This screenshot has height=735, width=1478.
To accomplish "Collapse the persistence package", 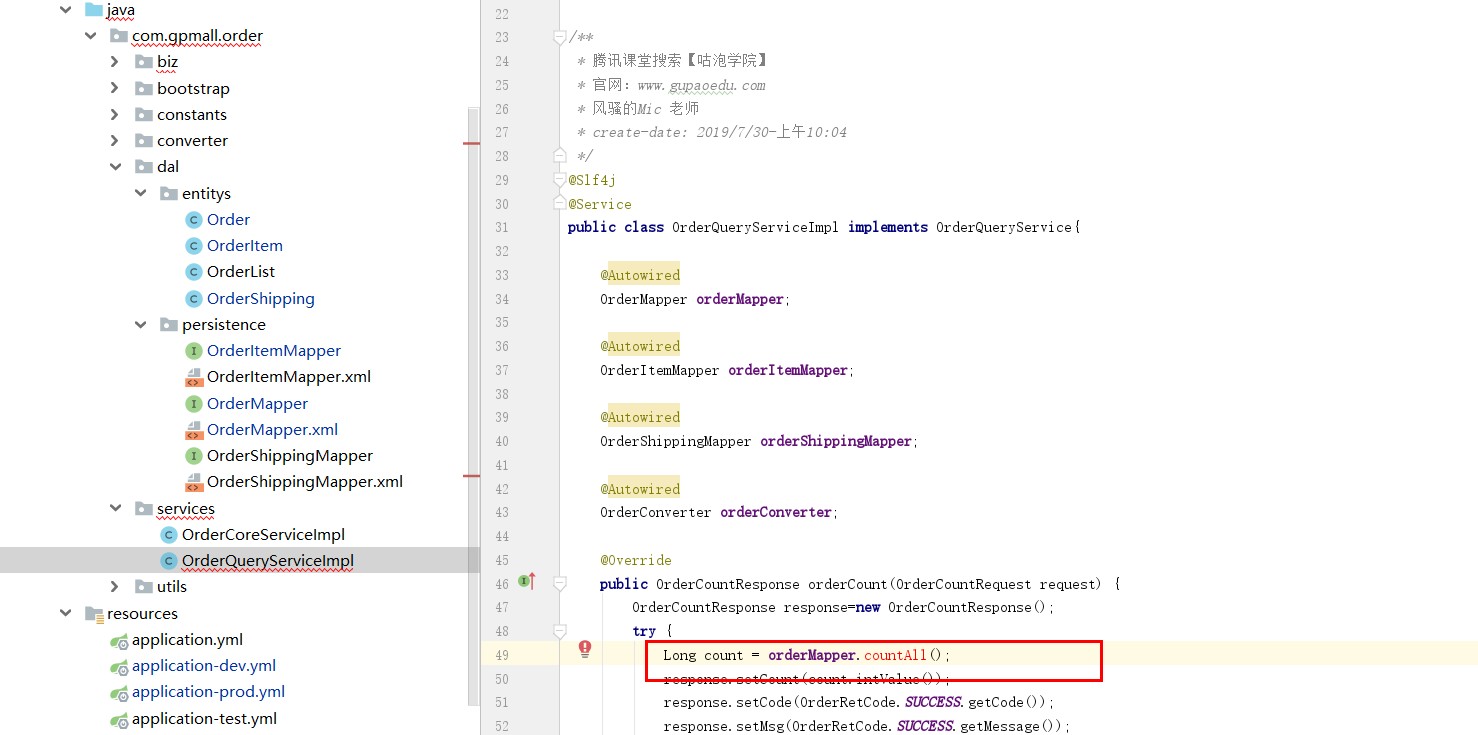I will [x=140, y=325].
